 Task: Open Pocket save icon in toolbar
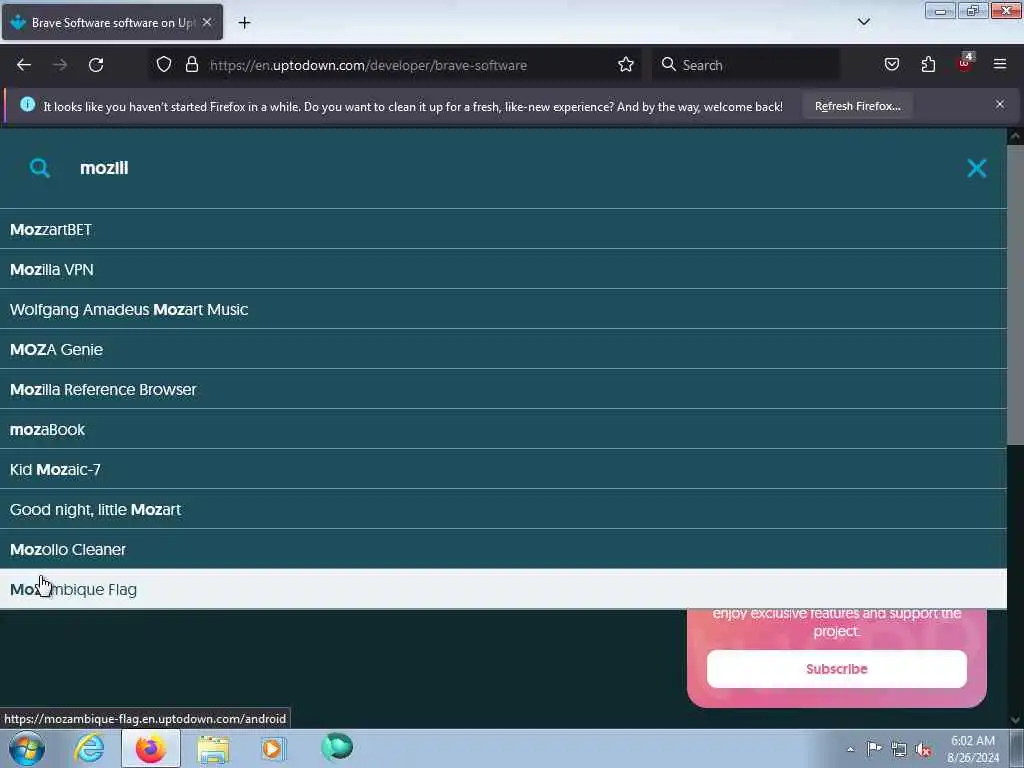pyautogui.click(x=891, y=65)
